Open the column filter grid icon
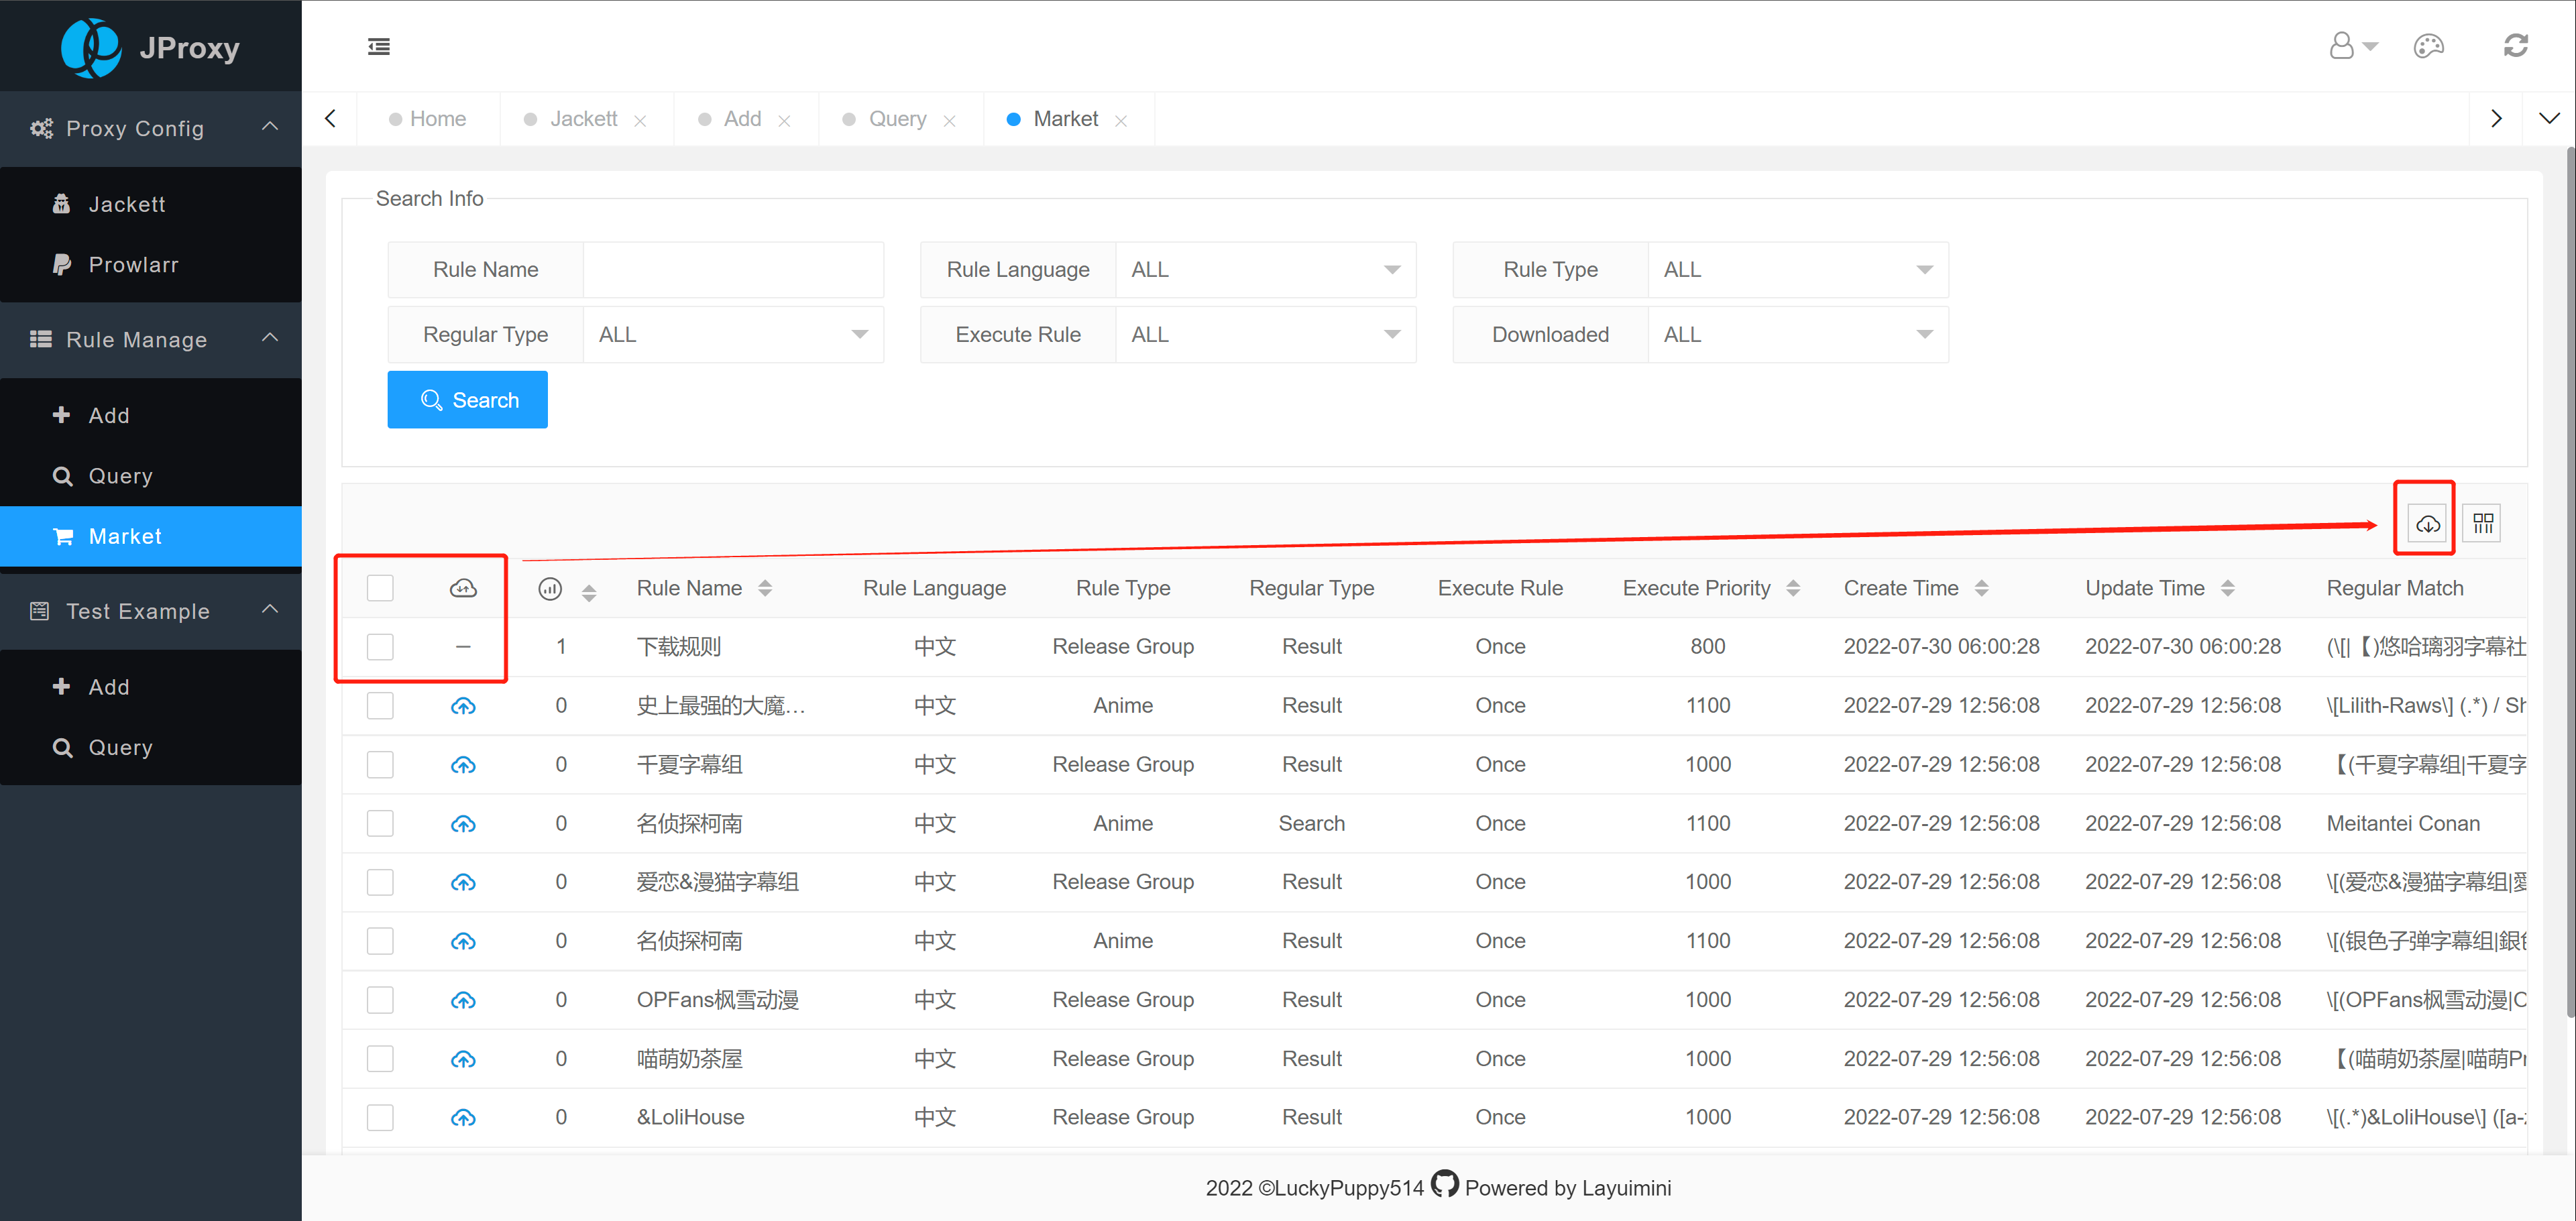The image size is (2576, 1221). point(2483,524)
